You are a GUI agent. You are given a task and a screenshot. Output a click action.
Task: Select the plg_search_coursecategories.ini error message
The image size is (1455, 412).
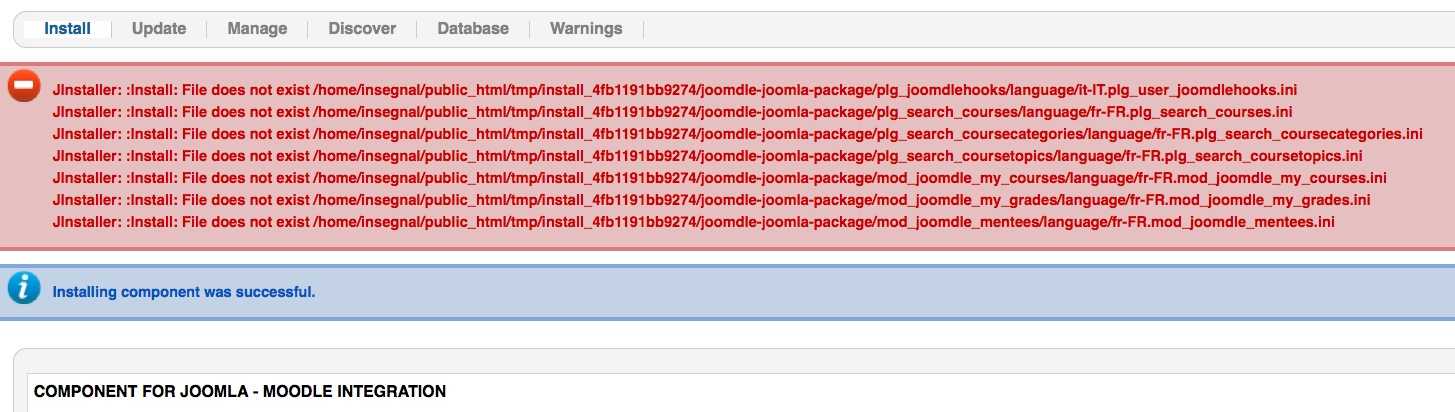(x=737, y=134)
